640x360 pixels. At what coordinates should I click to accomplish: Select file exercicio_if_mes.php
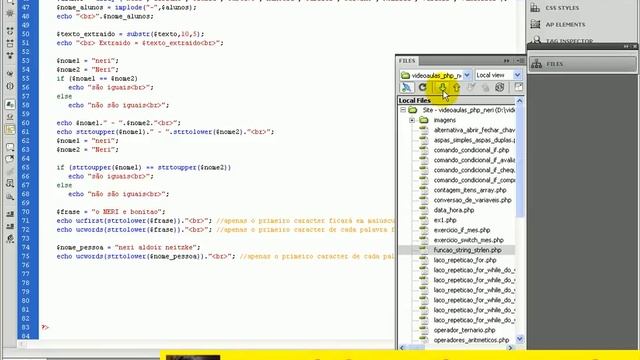pos(462,230)
